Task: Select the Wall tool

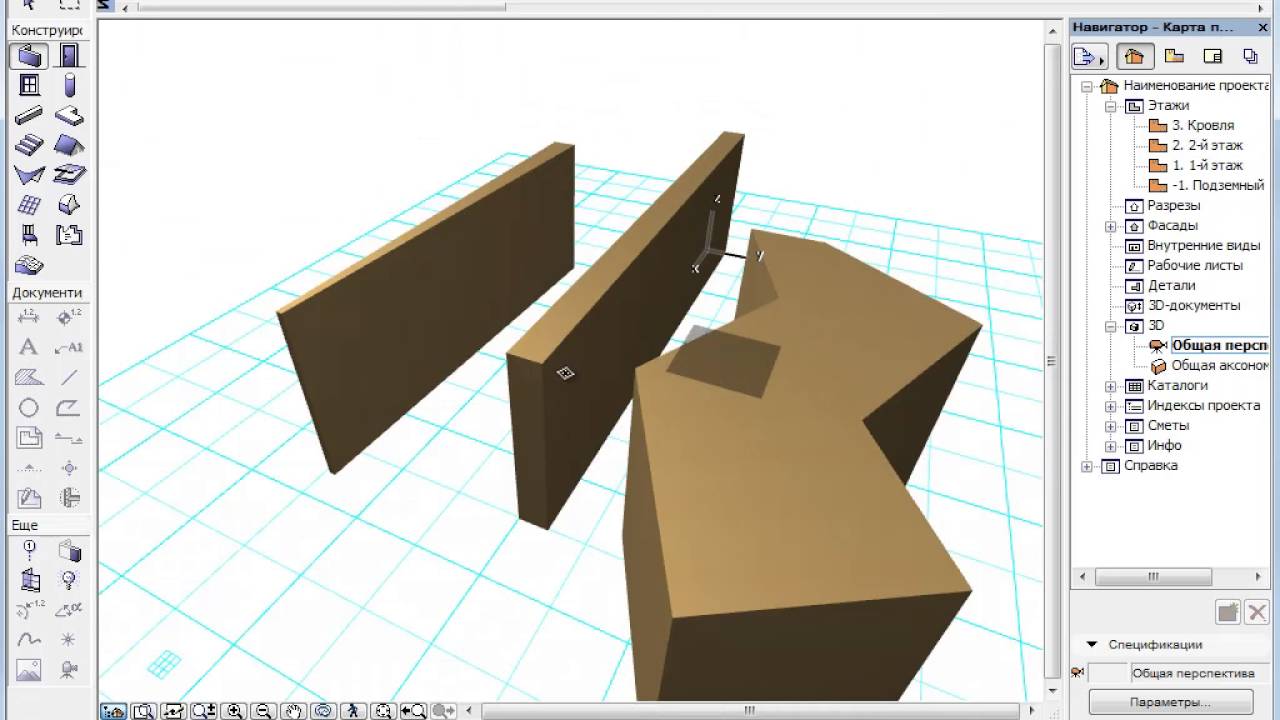Action: [x=29, y=55]
